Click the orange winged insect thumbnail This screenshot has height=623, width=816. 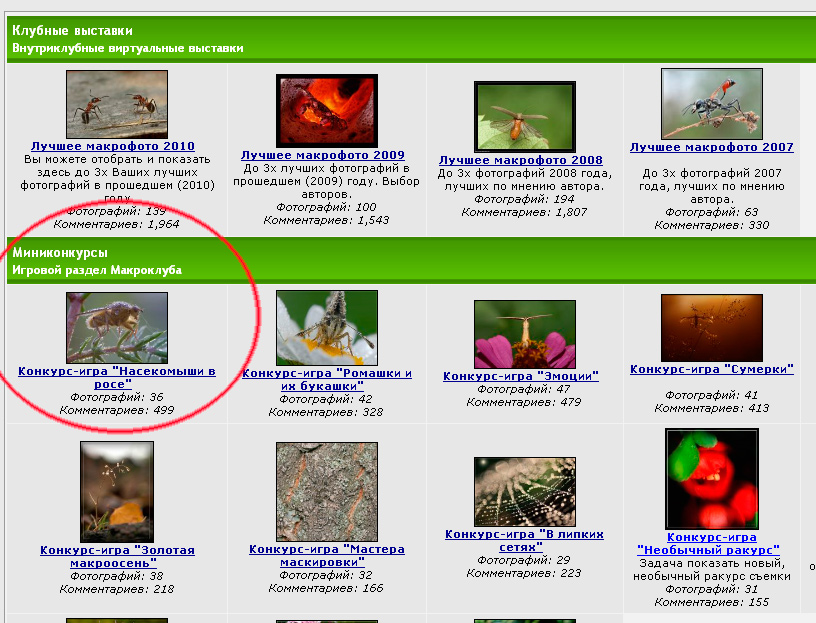coord(525,116)
